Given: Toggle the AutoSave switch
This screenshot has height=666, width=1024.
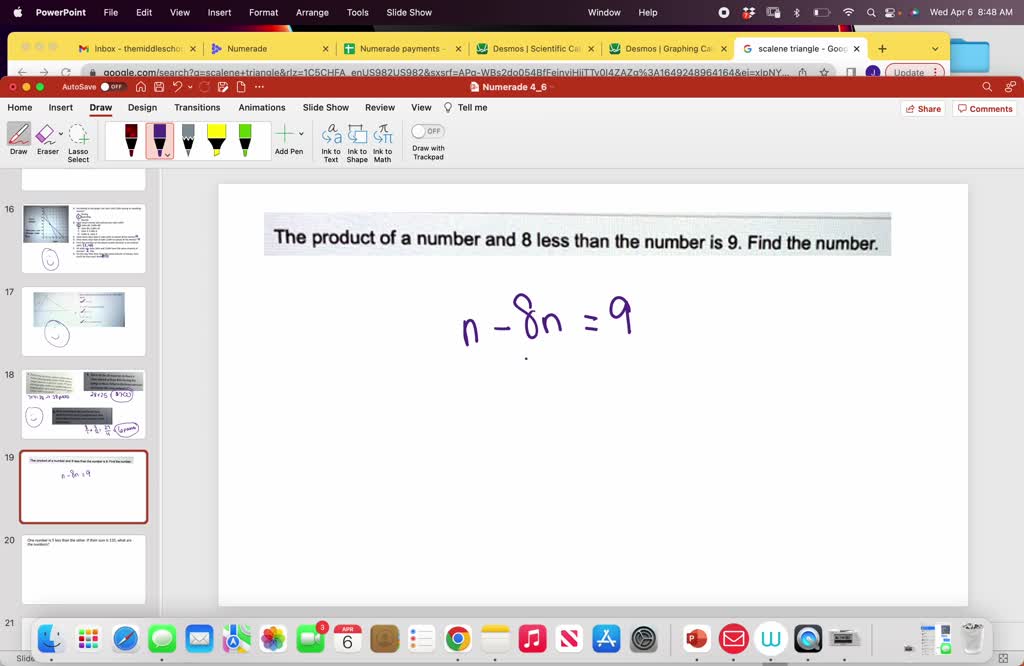Looking at the screenshot, I should click(112, 87).
